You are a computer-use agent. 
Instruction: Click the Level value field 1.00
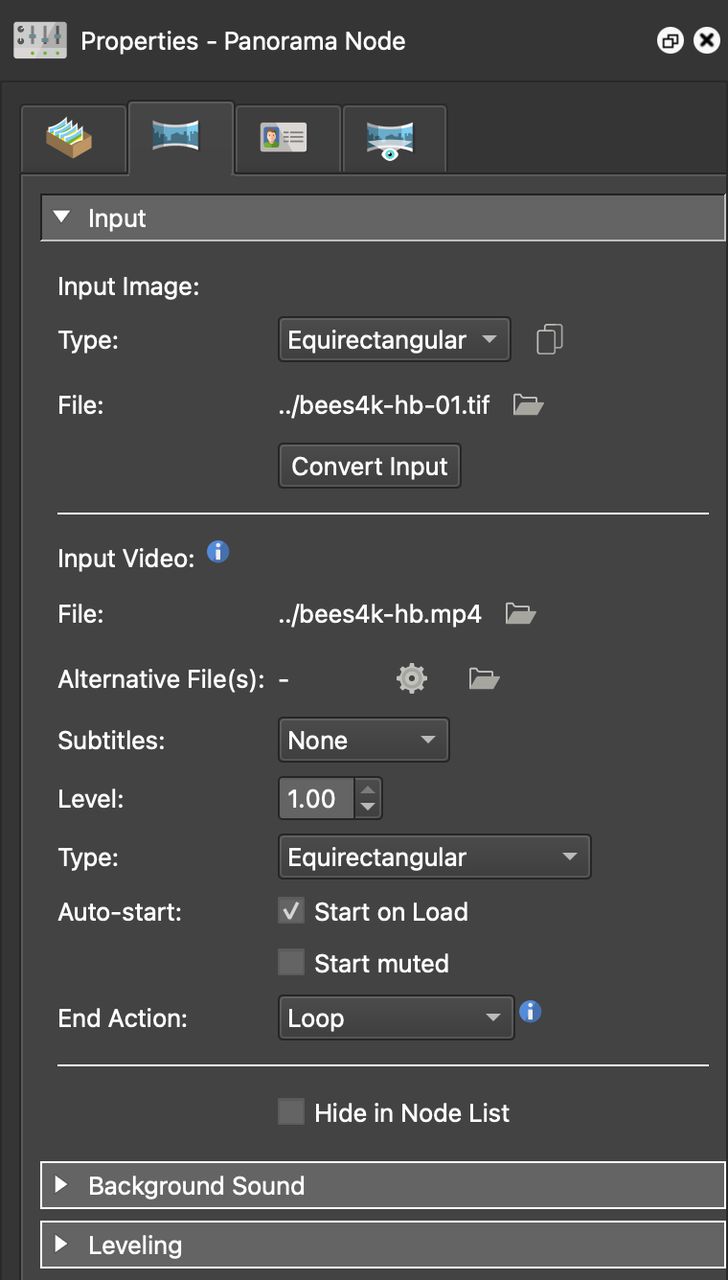coord(316,798)
